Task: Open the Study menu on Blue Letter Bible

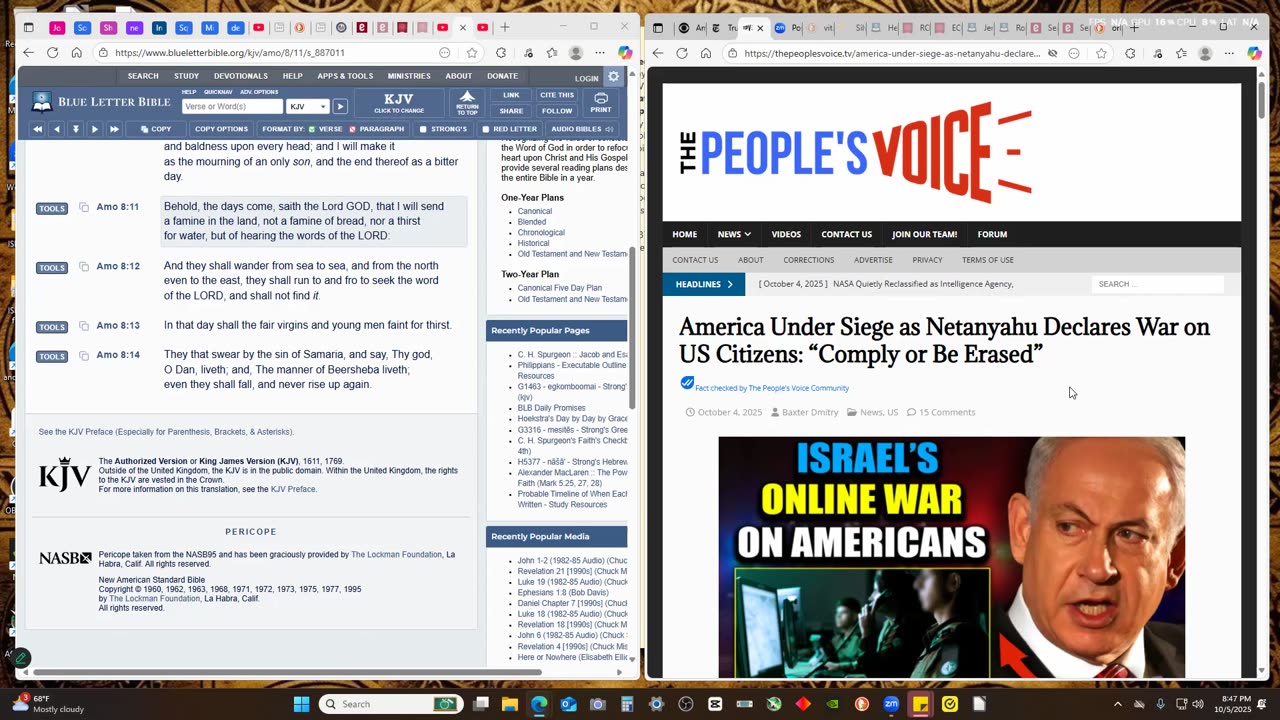Action: point(186,76)
